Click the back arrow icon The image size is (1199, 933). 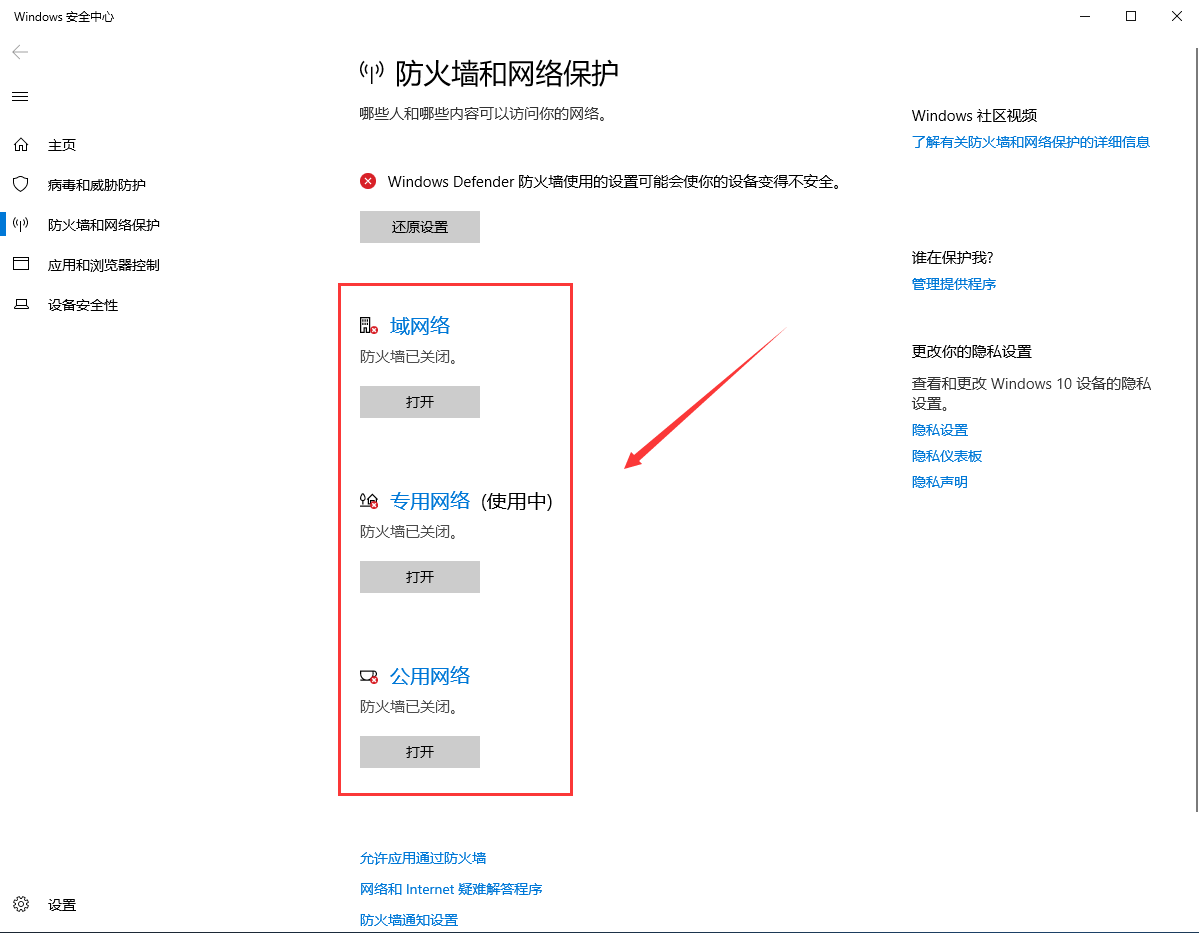[x=20, y=52]
